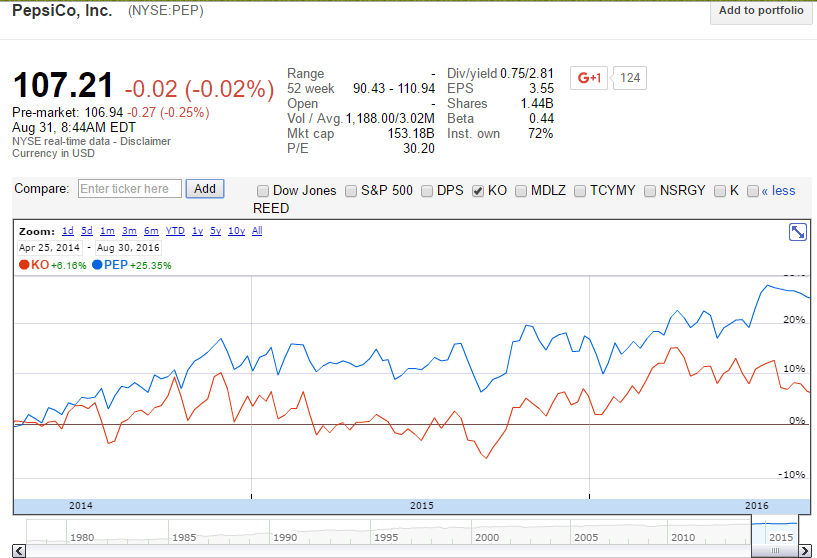Image resolution: width=817 pixels, height=558 pixels.
Task: Click the blue PEP legend dot
Action: (x=97, y=265)
